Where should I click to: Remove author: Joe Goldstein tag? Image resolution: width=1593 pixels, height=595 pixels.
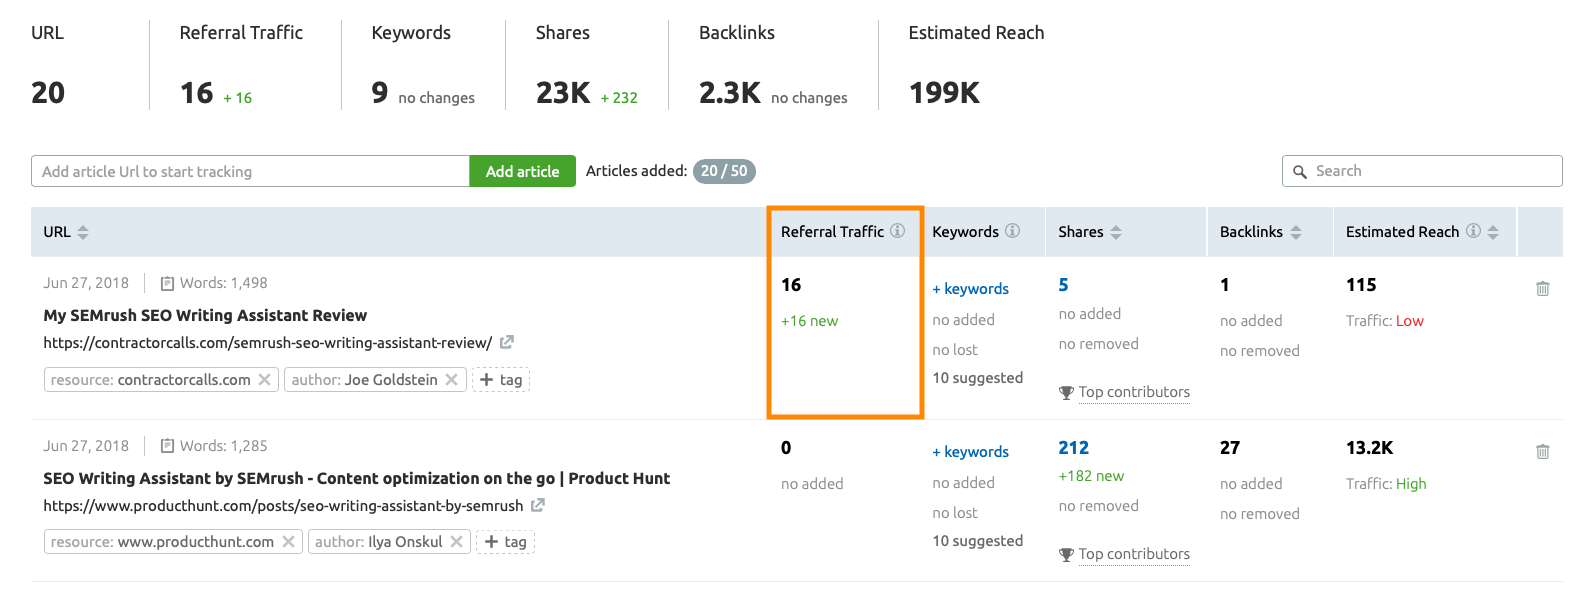tap(451, 380)
